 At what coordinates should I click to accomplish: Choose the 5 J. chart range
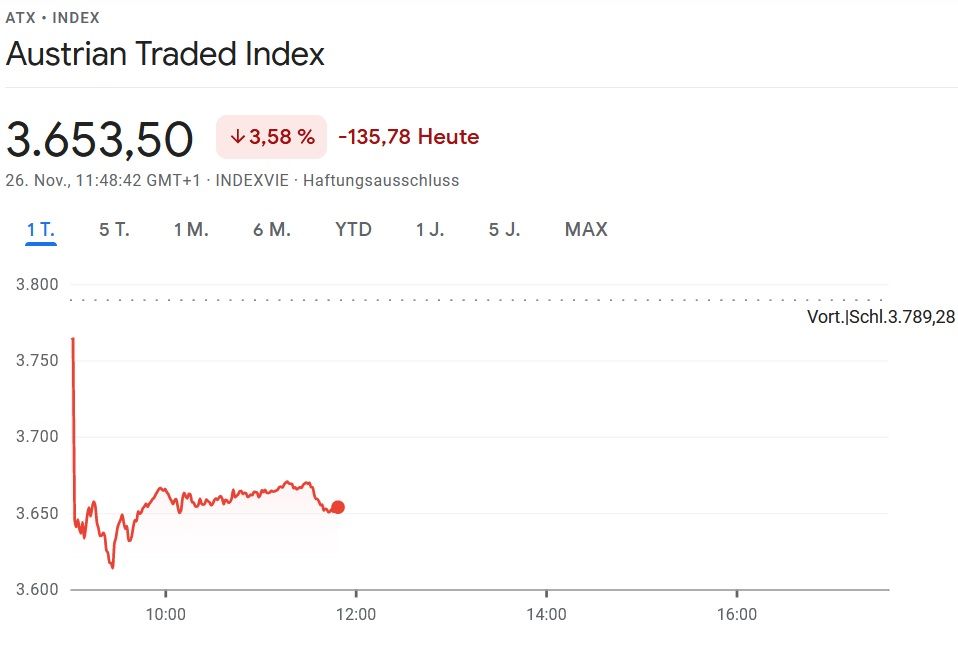[x=504, y=230]
